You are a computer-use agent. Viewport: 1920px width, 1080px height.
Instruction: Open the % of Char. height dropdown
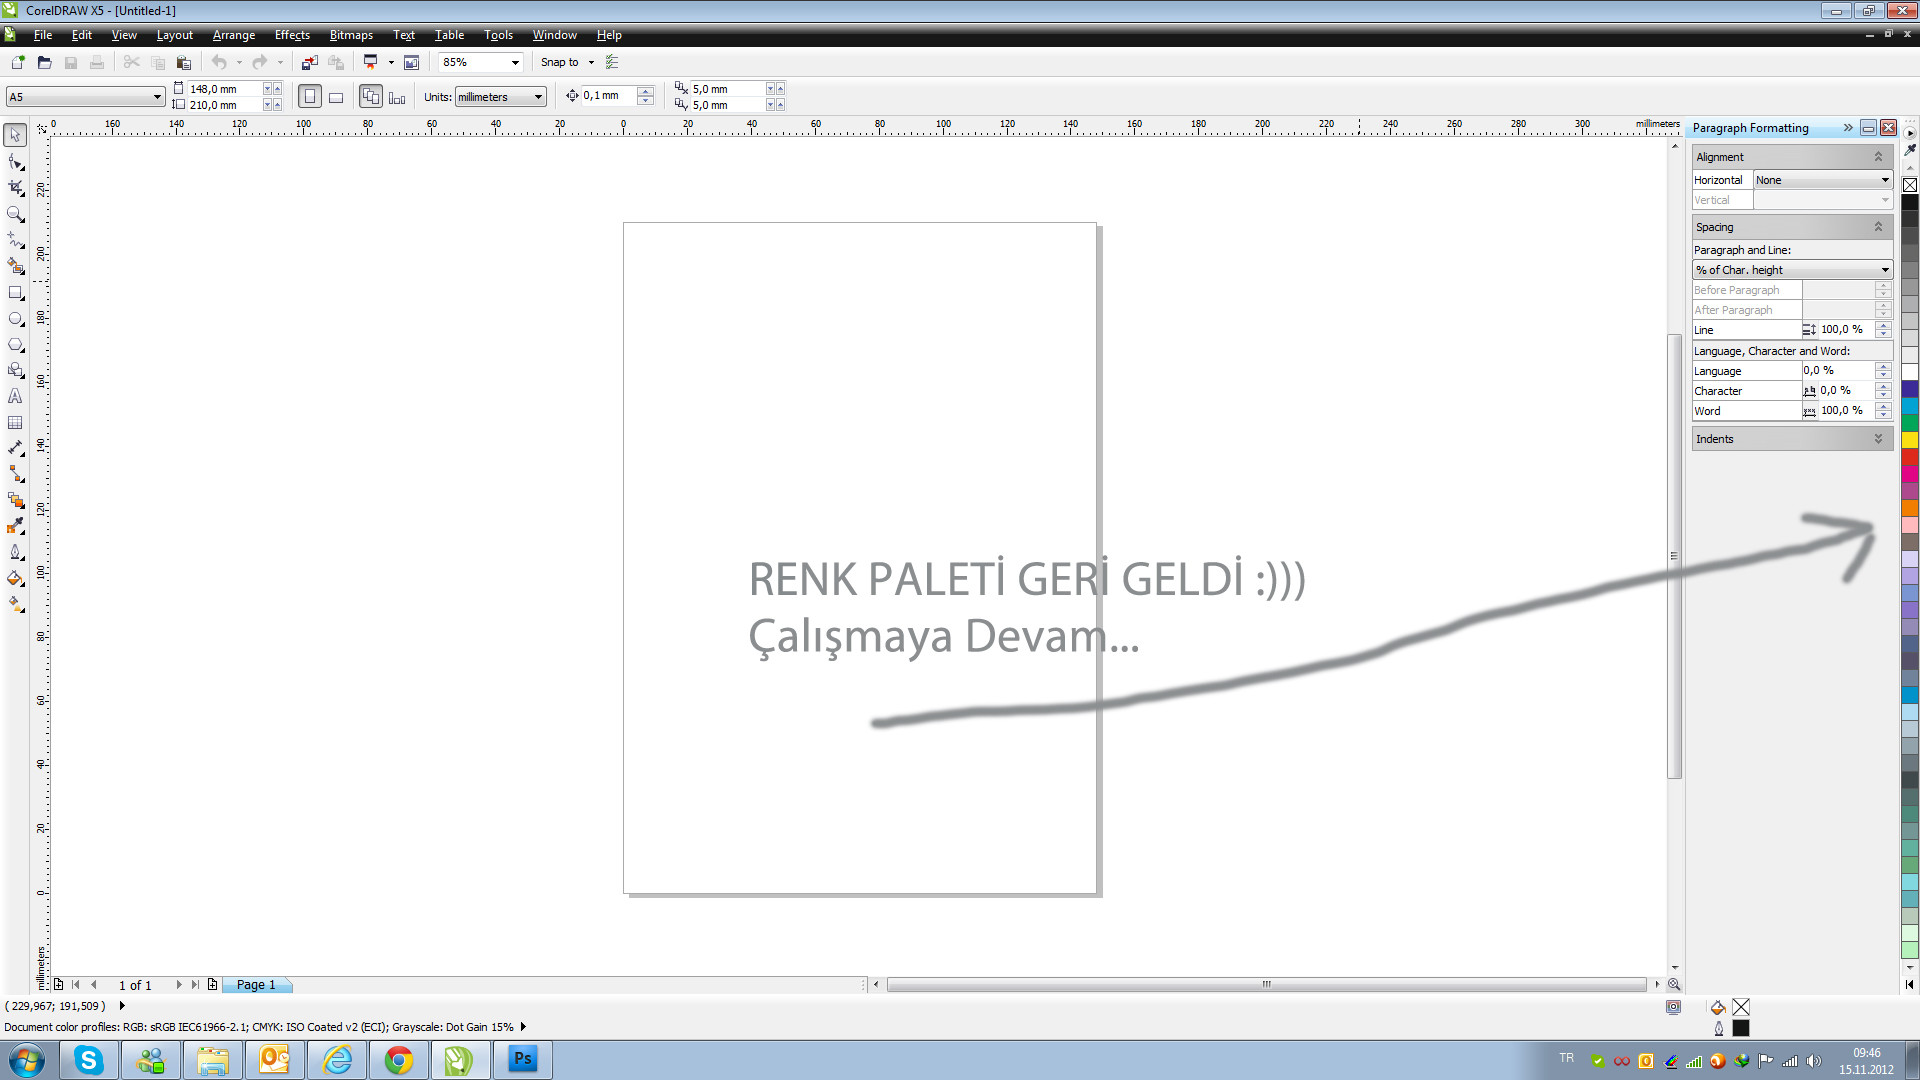pyautogui.click(x=1885, y=270)
